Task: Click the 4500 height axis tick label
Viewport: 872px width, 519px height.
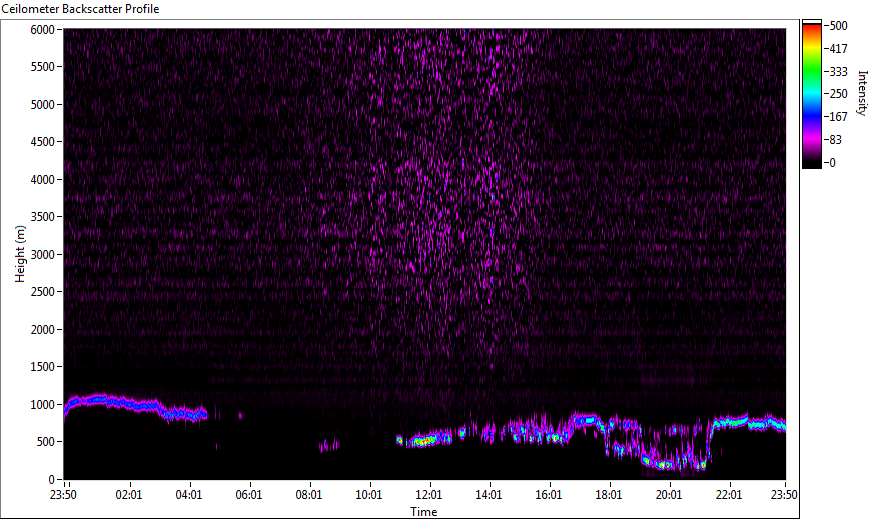Action: (42, 142)
